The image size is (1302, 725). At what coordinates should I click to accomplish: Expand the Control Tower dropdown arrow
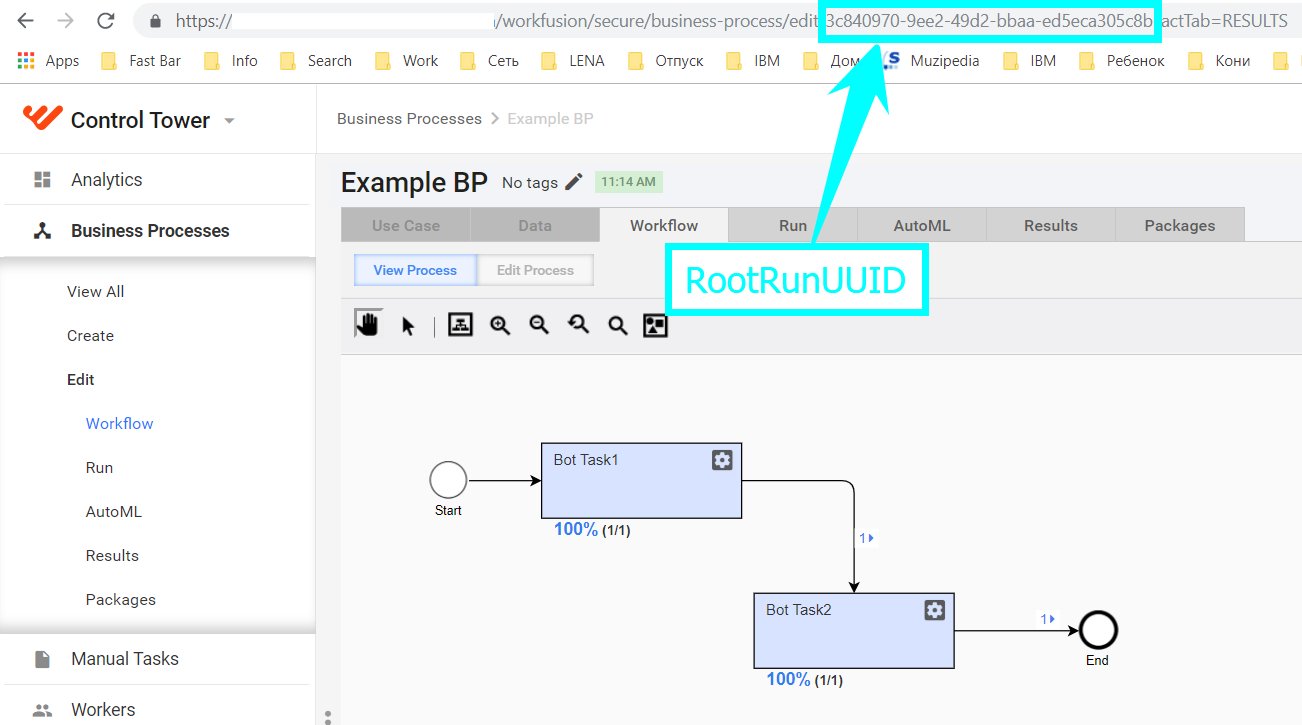(x=229, y=121)
